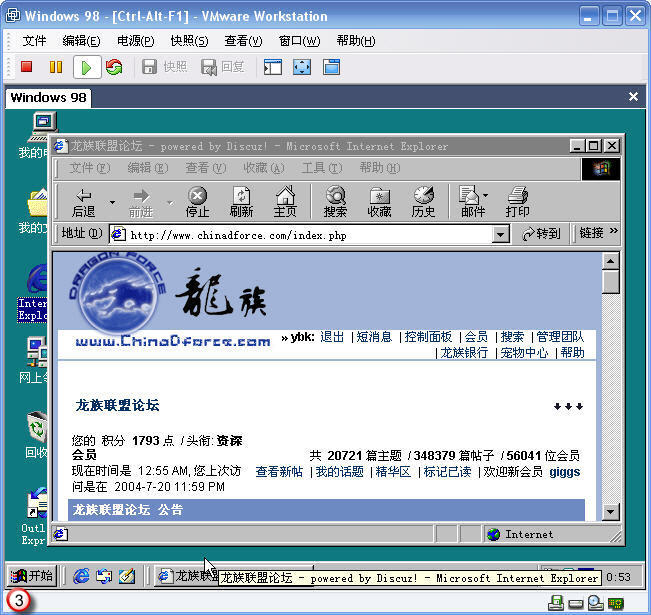Click the 转到 go button
The image size is (651, 615).
point(541,234)
